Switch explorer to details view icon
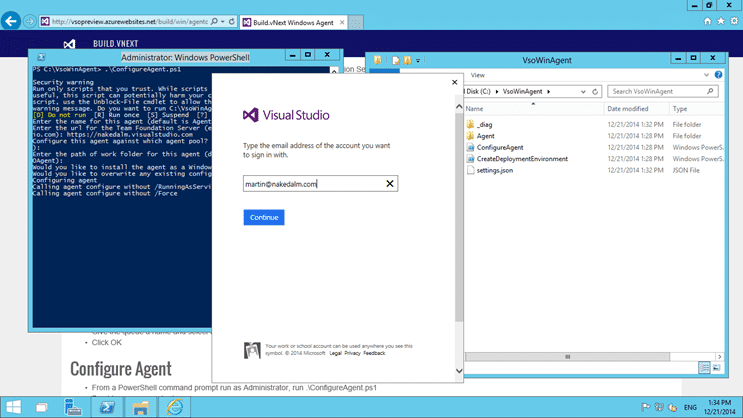The image size is (743, 418). tap(704, 368)
